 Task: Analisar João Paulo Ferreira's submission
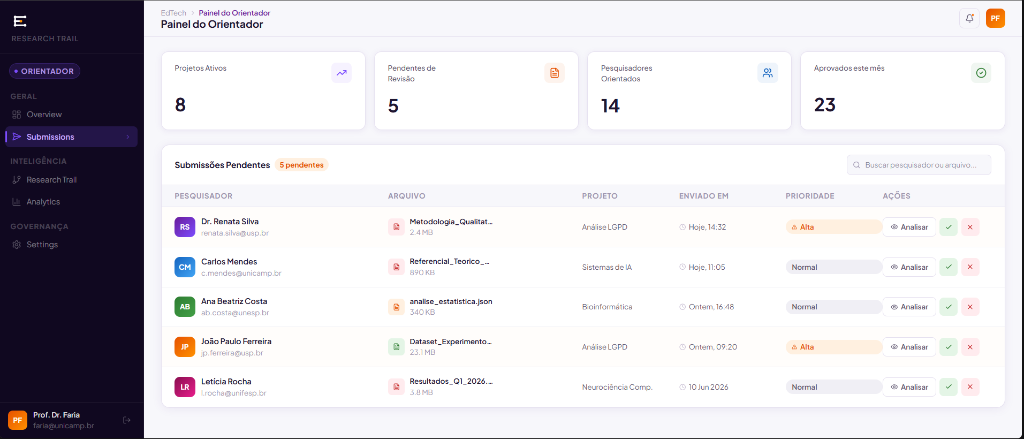click(x=909, y=347)
